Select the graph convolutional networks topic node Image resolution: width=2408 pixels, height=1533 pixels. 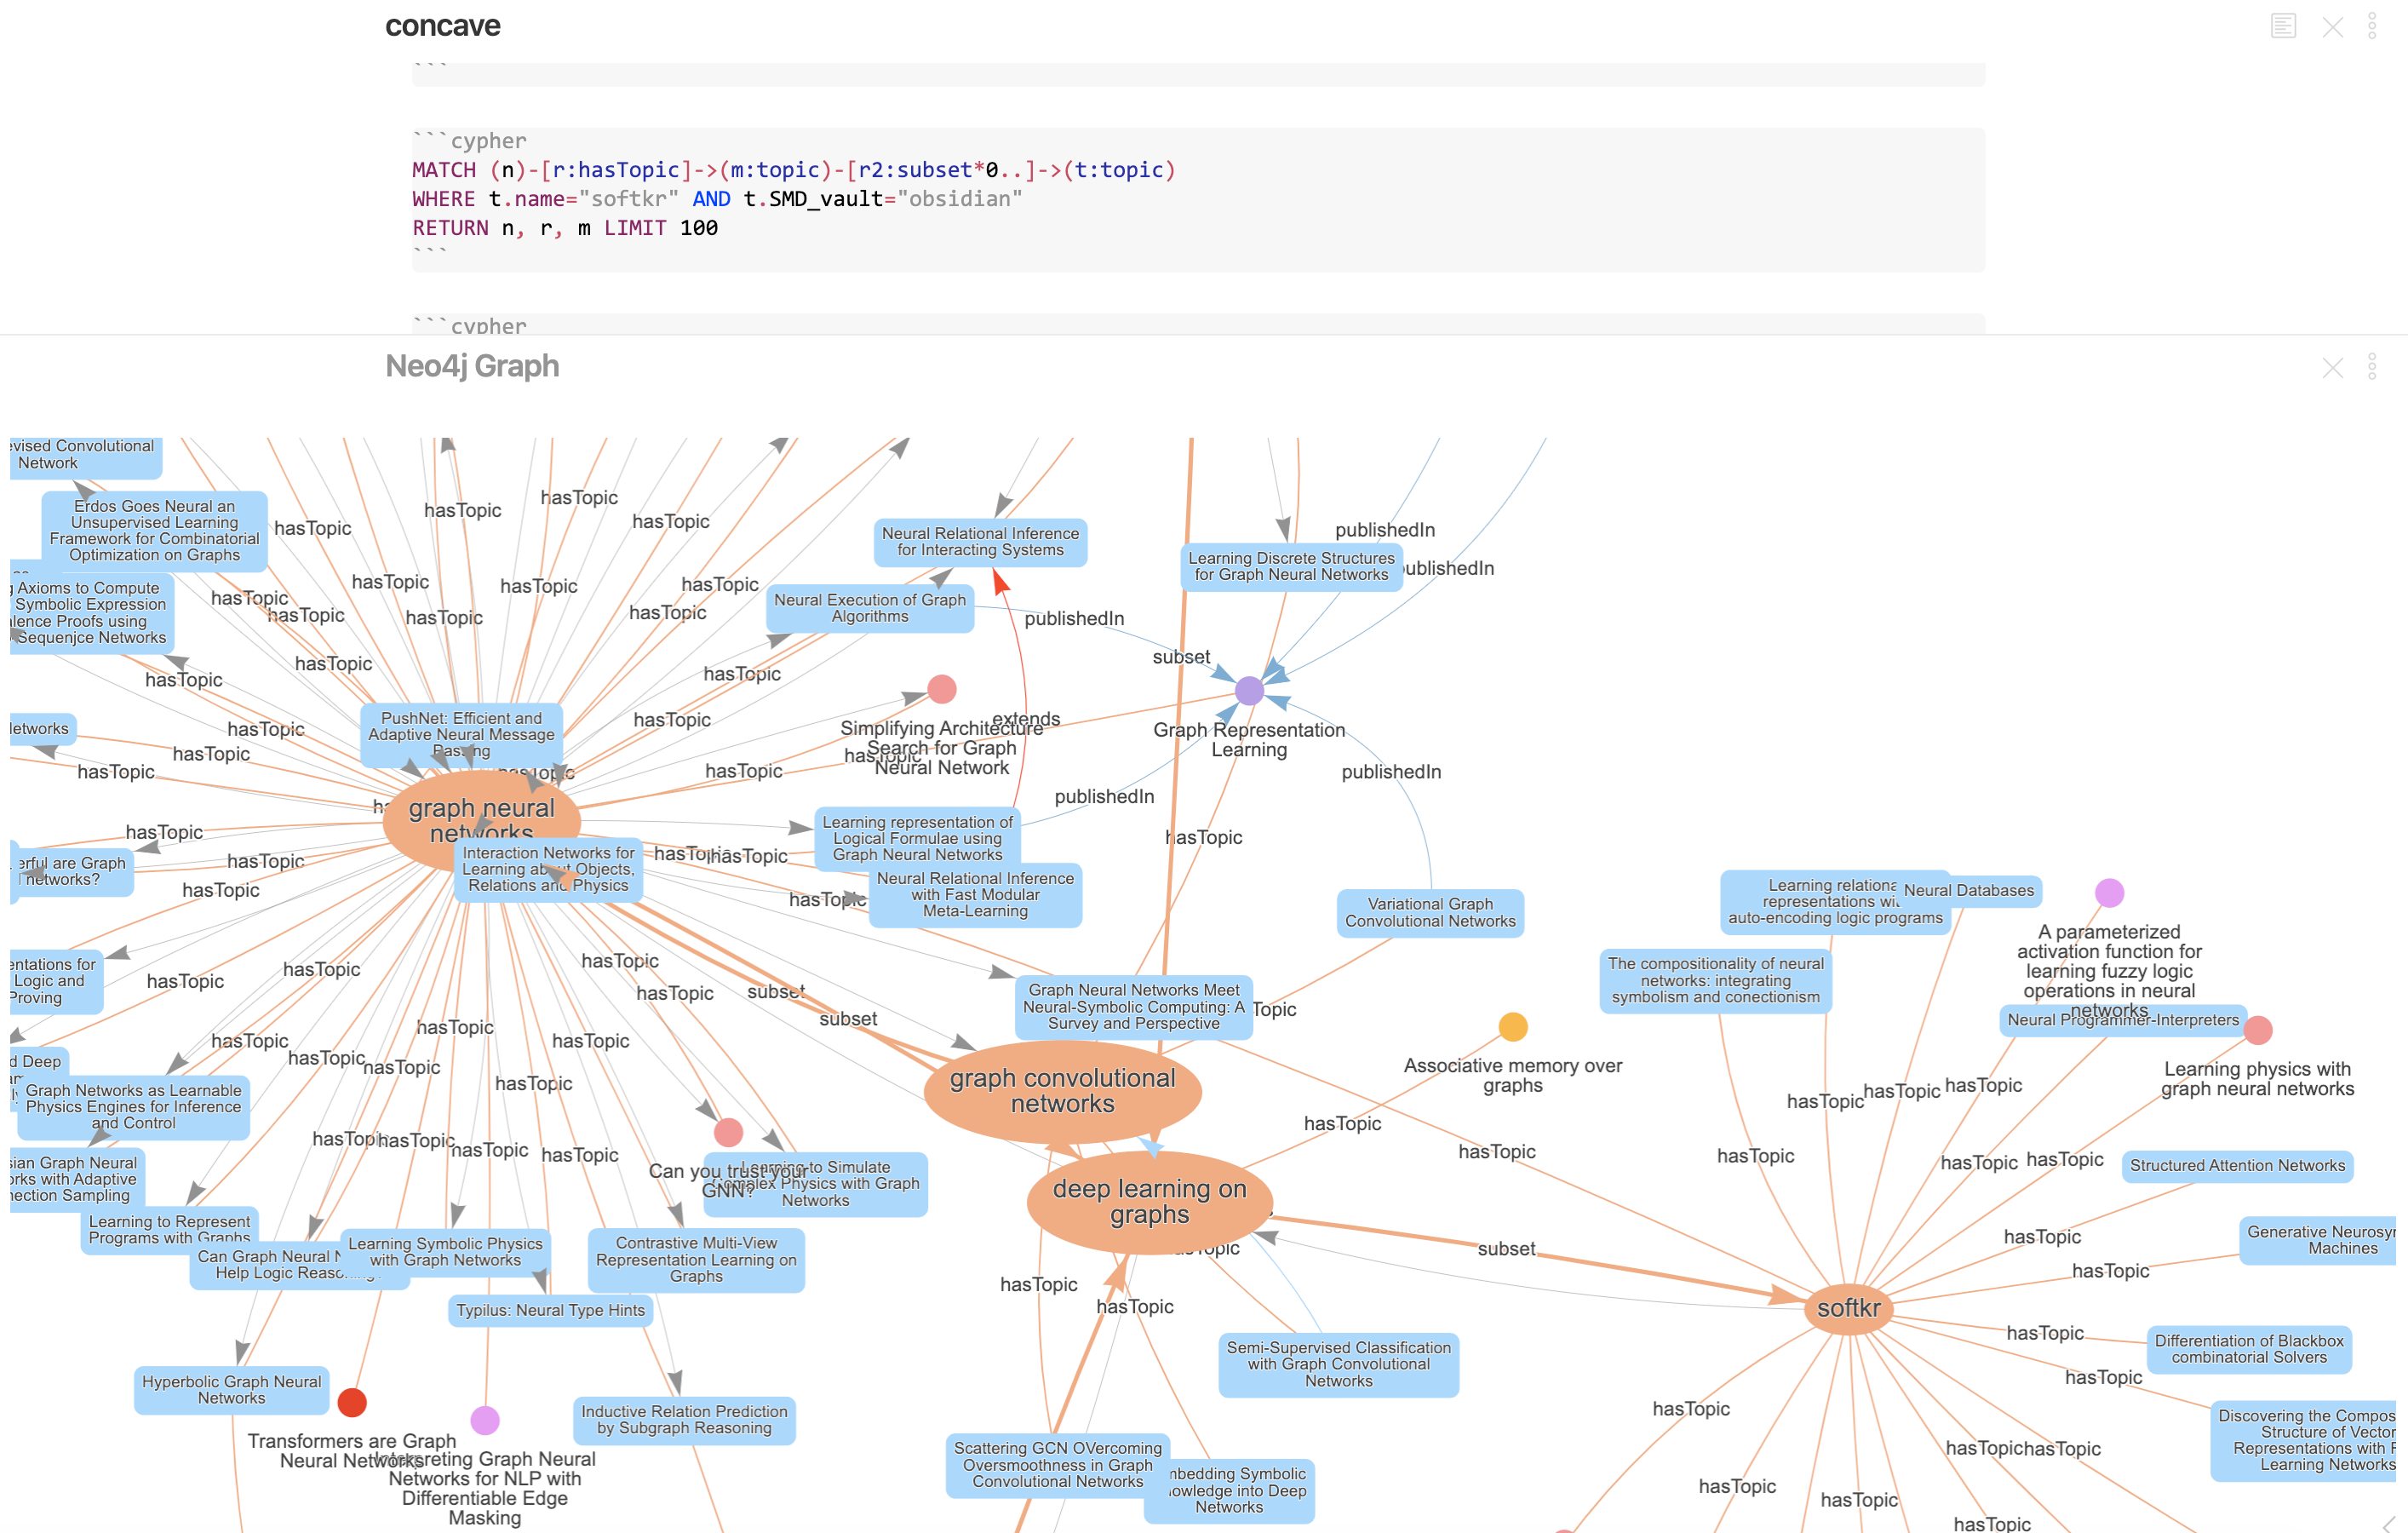pos(1062,1091)
